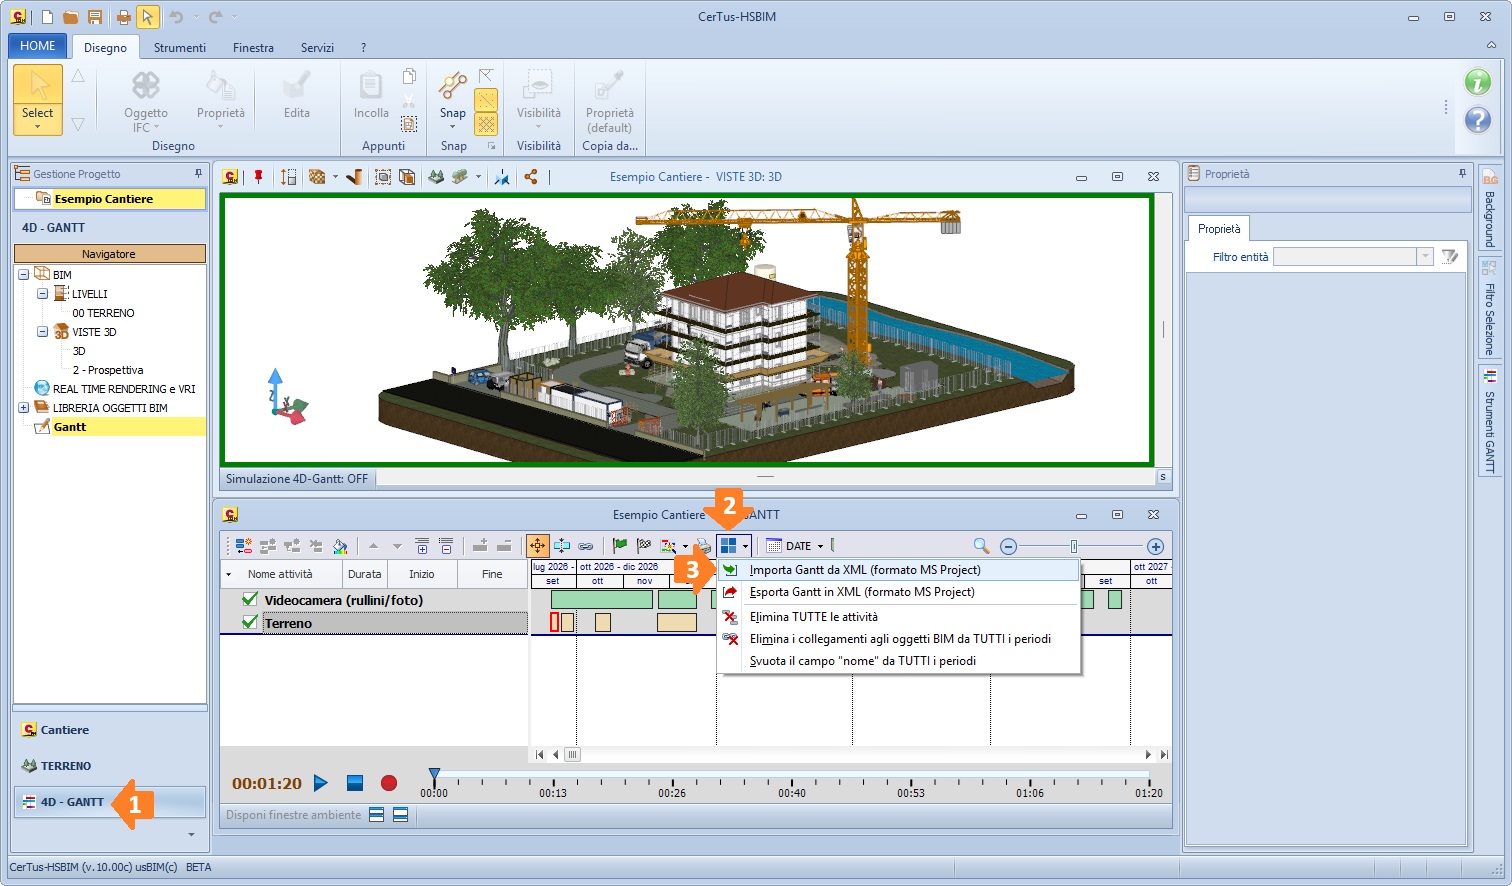Open the Strumenti ribbon tab
Screen dimensions: 1512x886
pos(180,47)
